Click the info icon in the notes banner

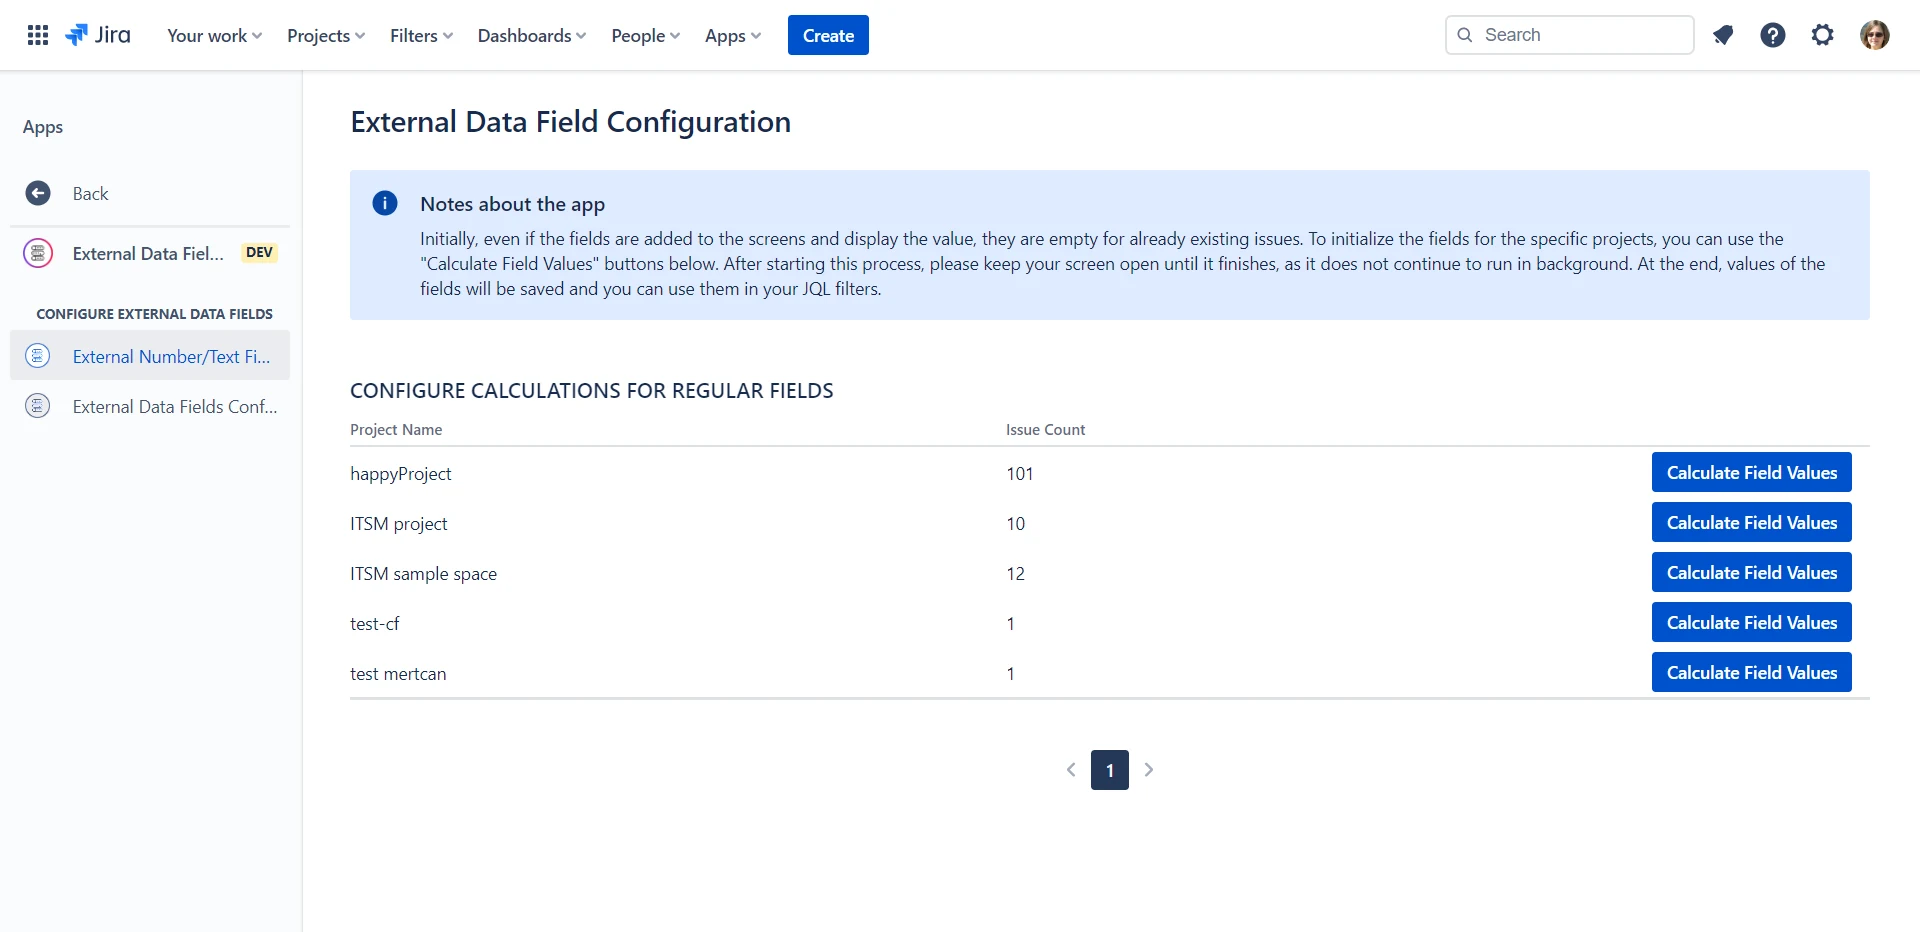[385, 203]
